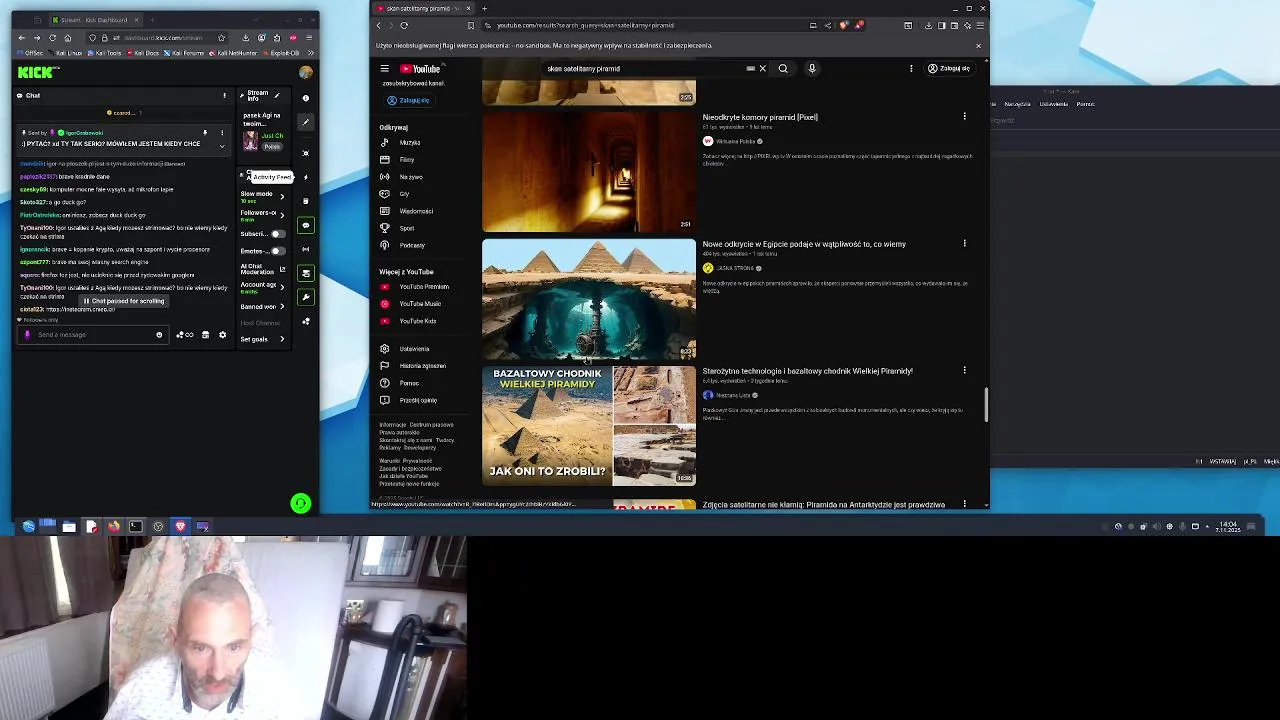This screenshot has width=1280, height=720.
Task: Open terminal from the taskbar
Action: coord(135,526)
